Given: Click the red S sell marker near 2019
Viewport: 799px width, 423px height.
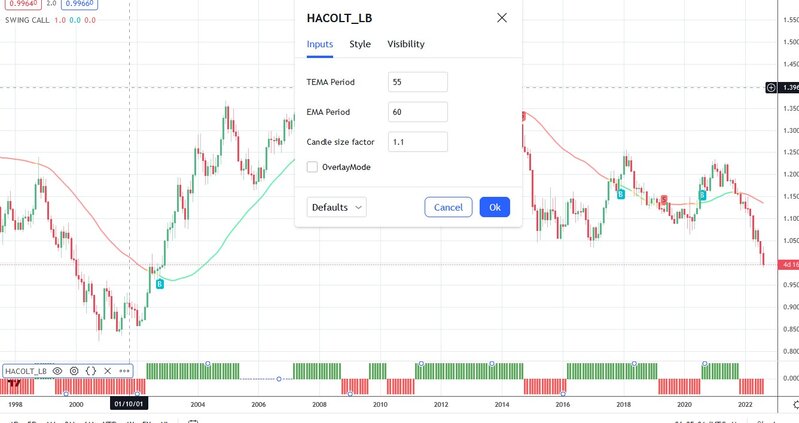Looking at the screenshot, I should tap(664, 200).
